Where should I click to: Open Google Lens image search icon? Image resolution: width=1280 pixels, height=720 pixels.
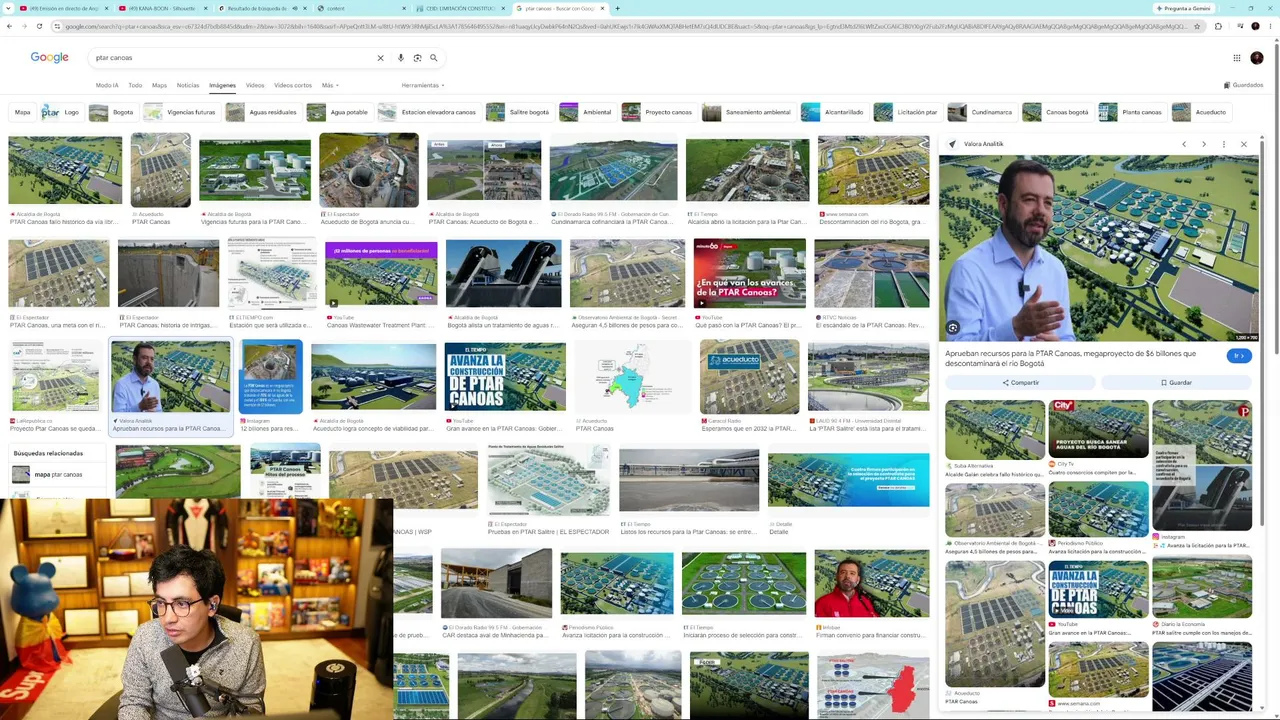(x=417, y=58)
